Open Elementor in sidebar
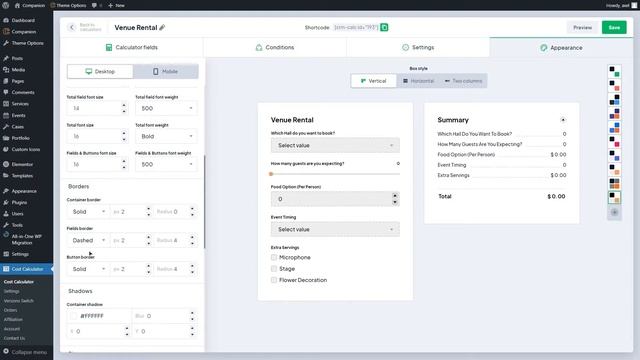The height and width of the screenshot is (360, 640). (x=22, y=164)
